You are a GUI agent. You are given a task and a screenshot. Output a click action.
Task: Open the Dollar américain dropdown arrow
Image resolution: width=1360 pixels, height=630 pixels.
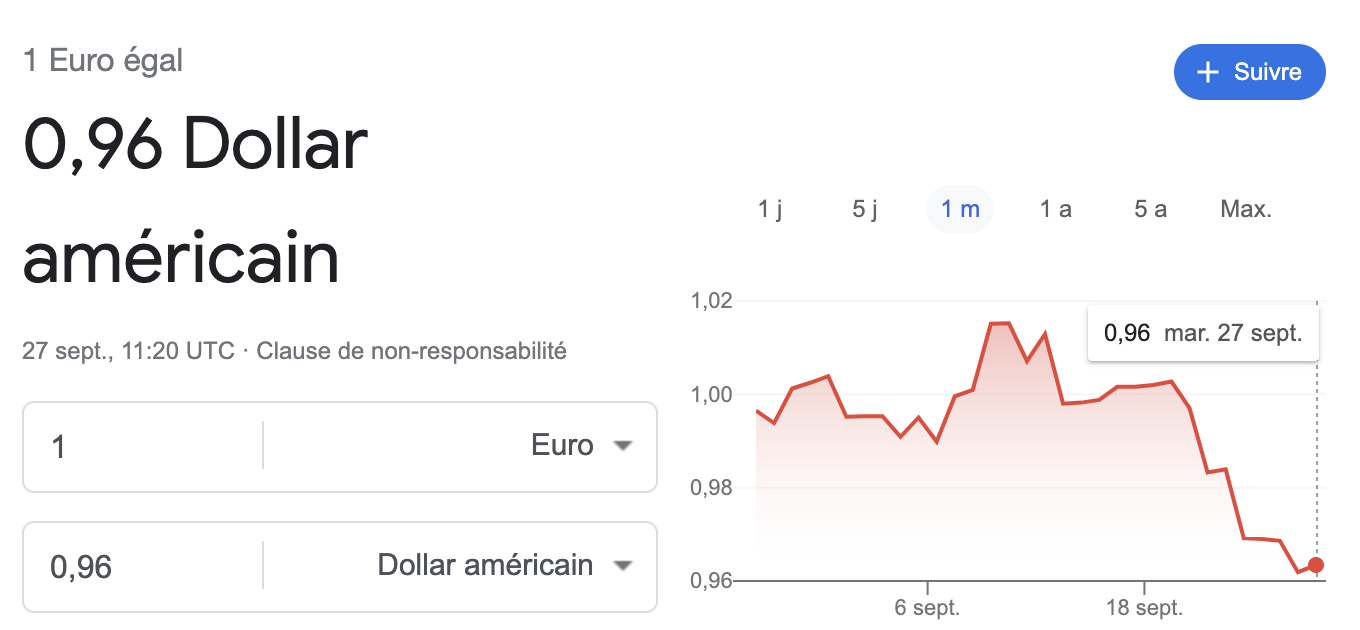click(623, 566)
